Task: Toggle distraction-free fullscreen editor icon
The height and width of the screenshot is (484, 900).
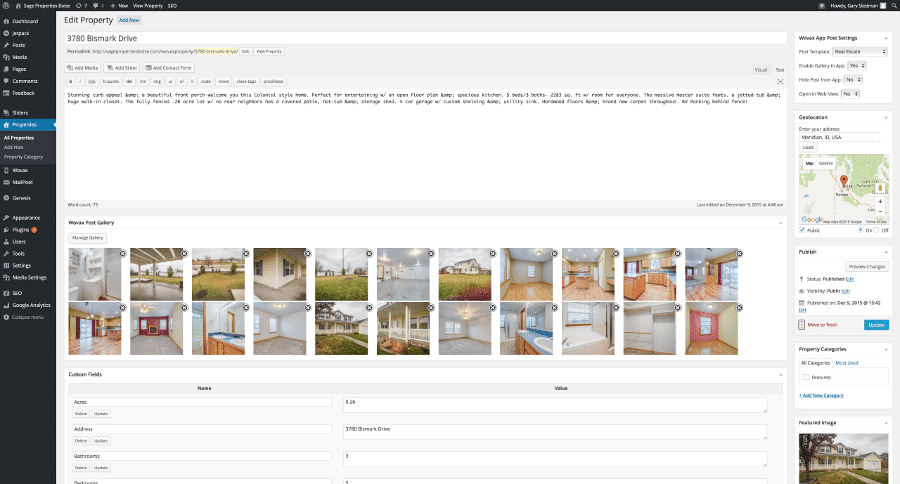Action: point(780,82)
